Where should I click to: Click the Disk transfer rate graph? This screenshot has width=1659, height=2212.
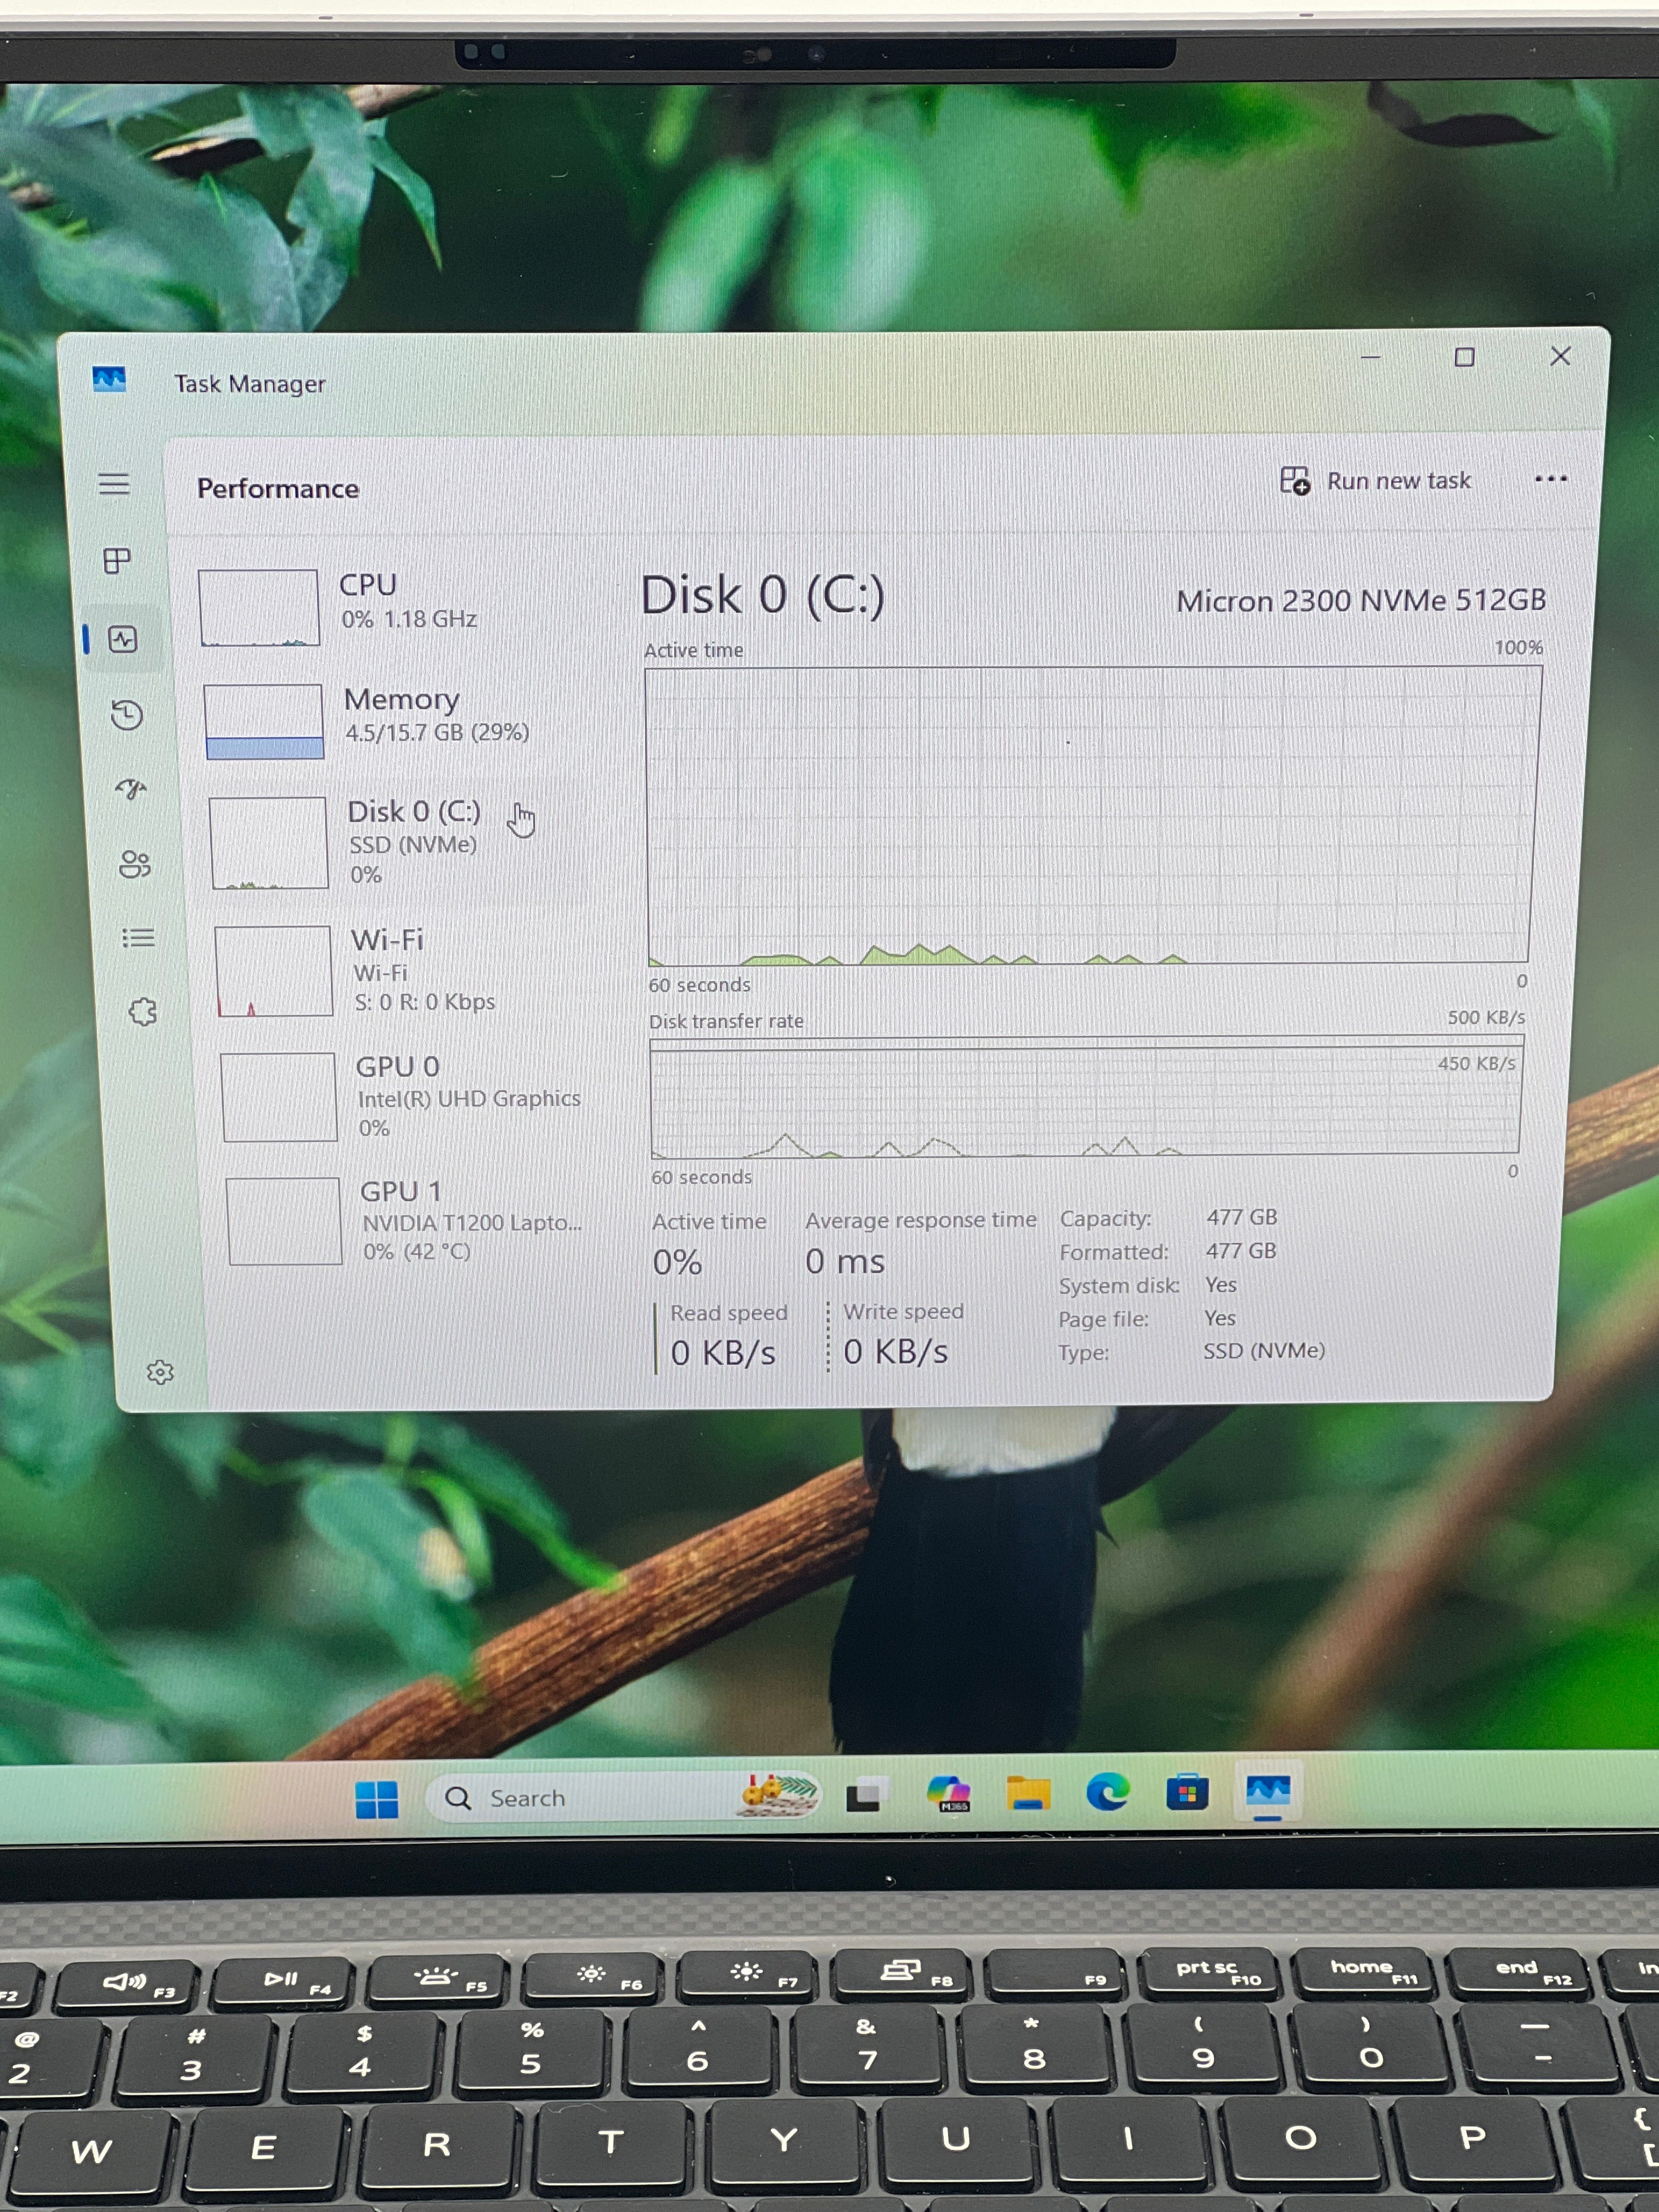1086,1097
